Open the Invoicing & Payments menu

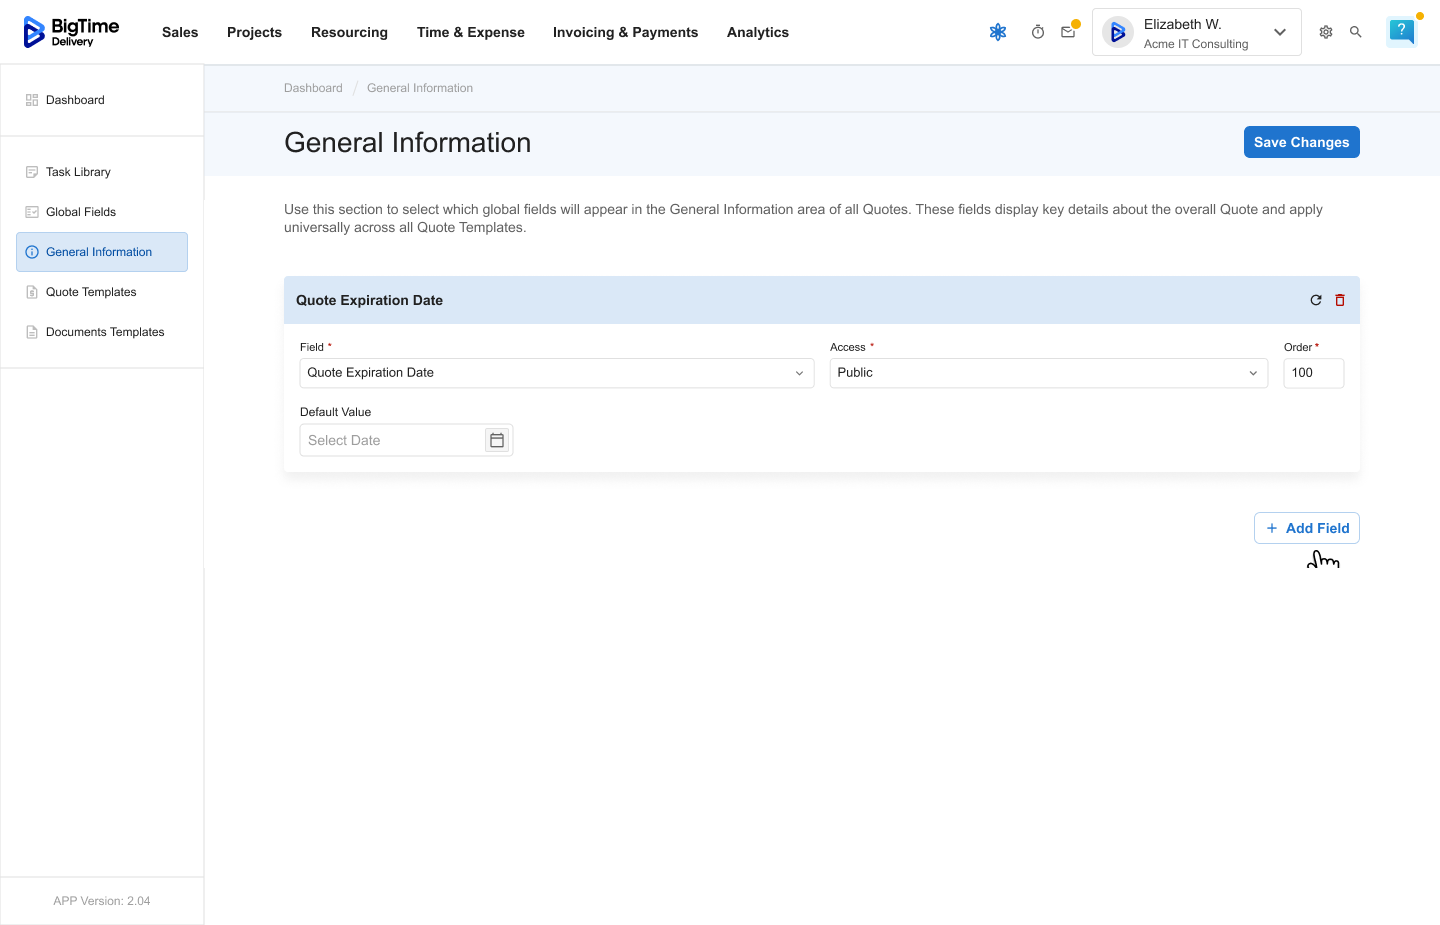[x=625, y=32]
